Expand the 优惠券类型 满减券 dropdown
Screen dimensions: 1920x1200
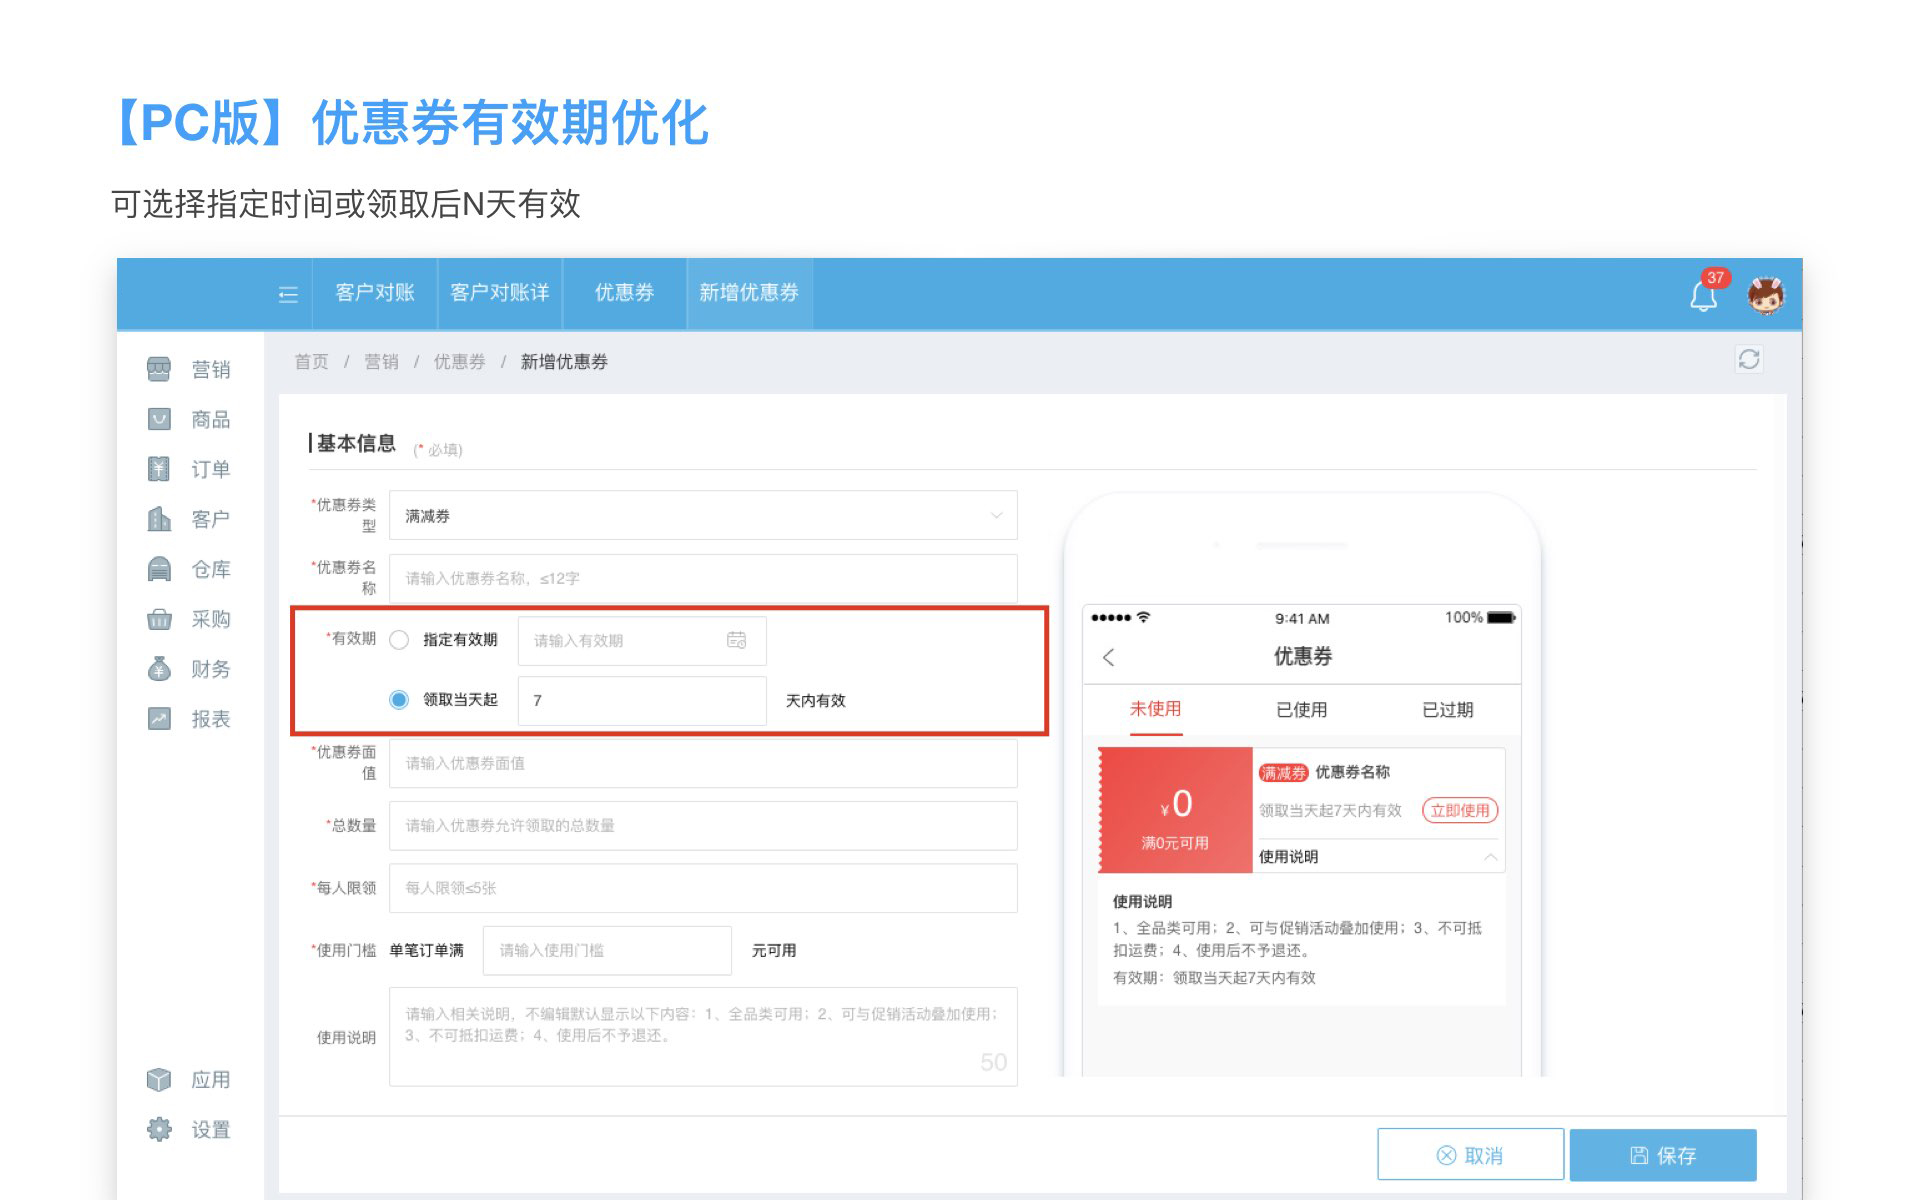[702, 515]
